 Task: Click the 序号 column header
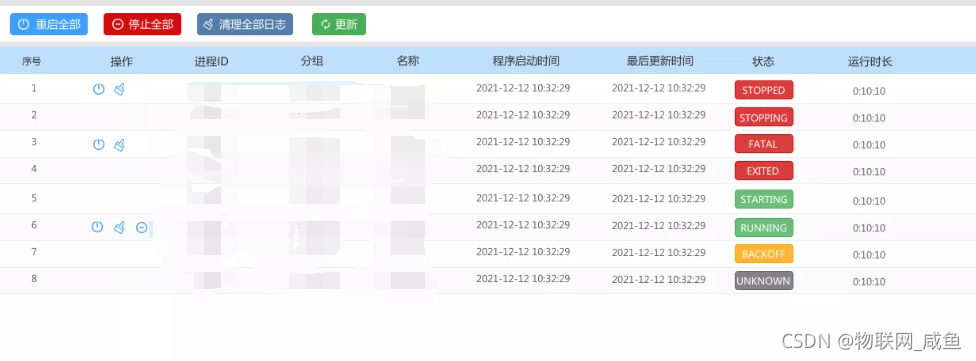[32, 61]
